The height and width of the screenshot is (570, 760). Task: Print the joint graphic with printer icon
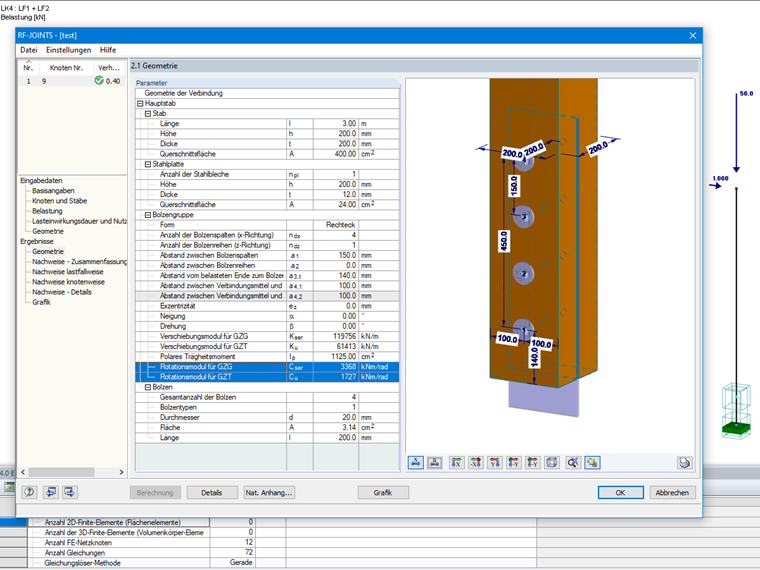click(x=684, y=462)
